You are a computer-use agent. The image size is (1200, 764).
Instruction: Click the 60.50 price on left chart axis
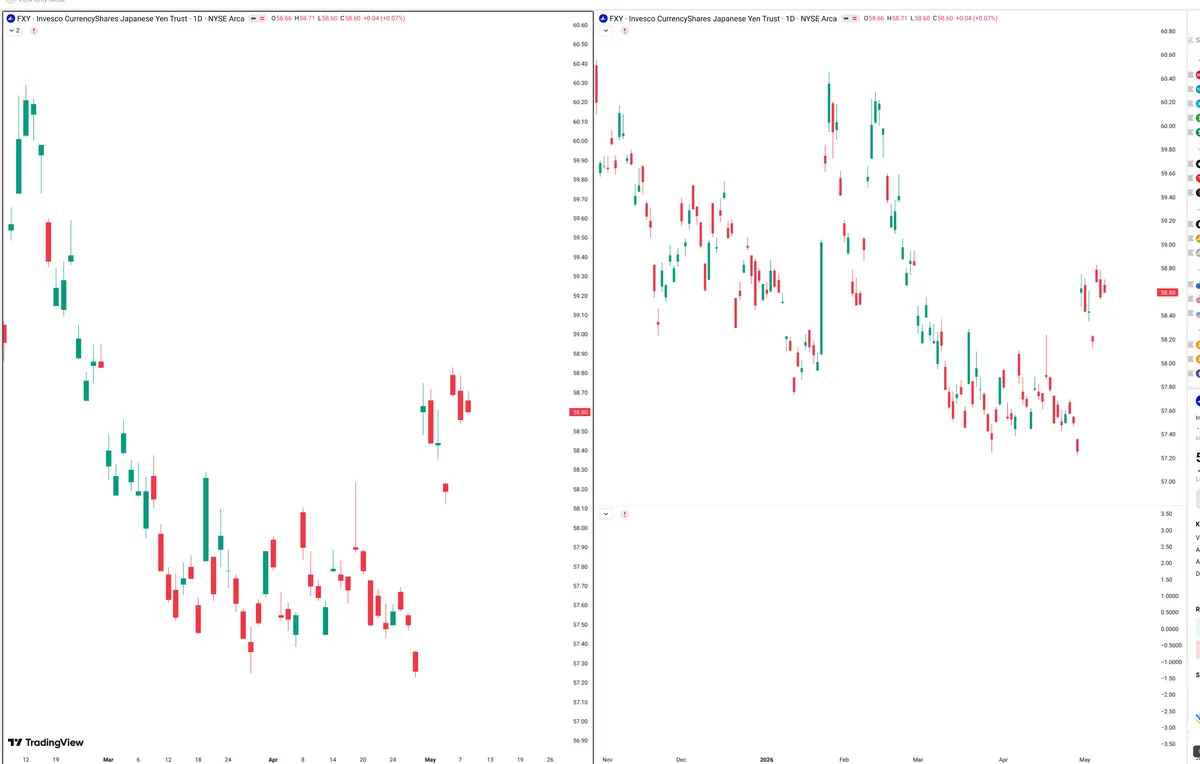pos(580,44)
